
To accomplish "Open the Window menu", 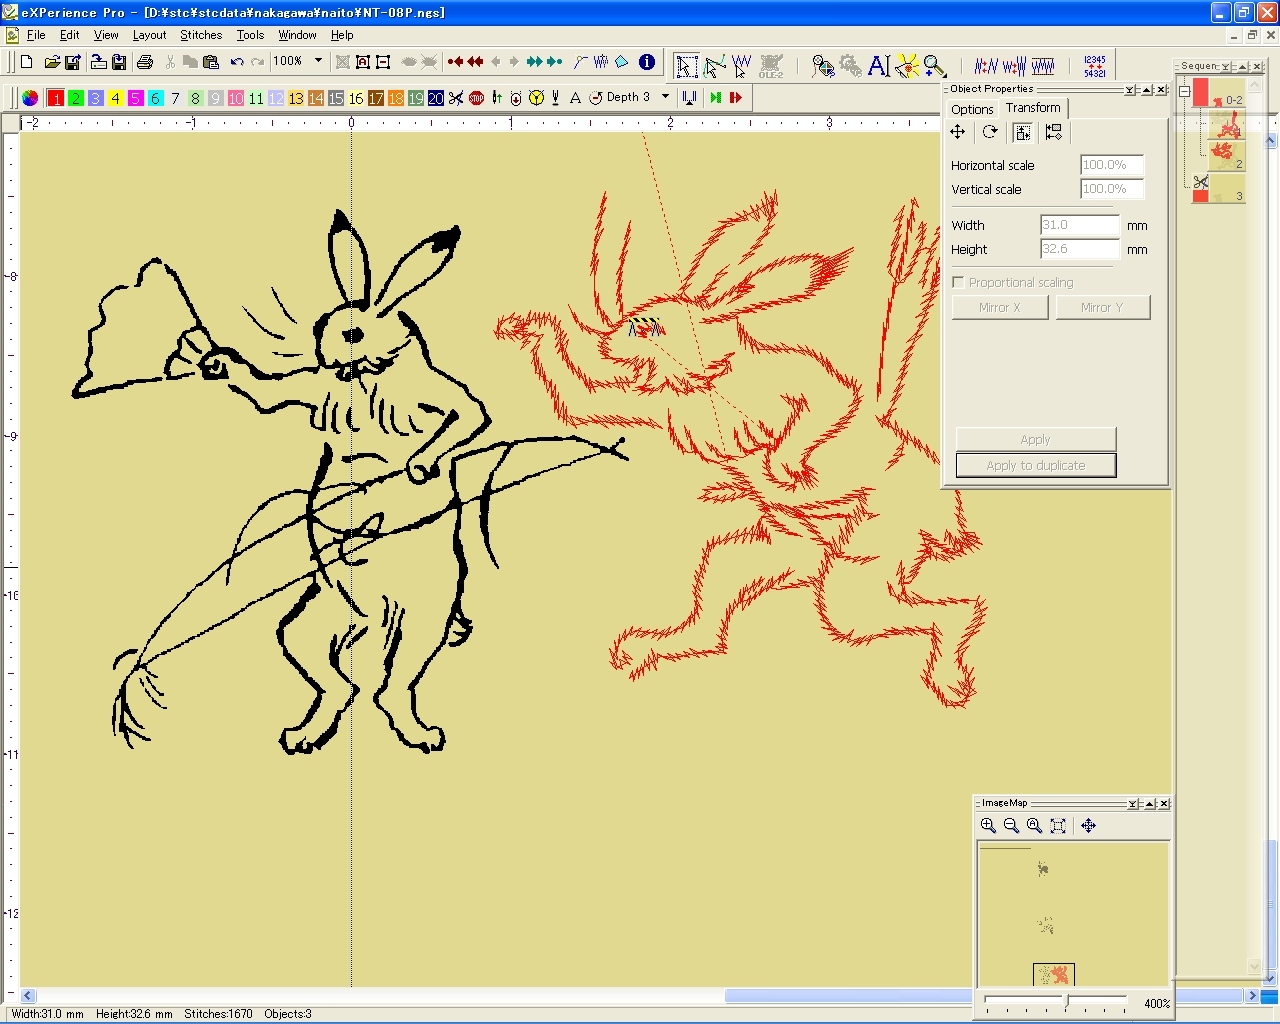I will [x=297, y=35].
